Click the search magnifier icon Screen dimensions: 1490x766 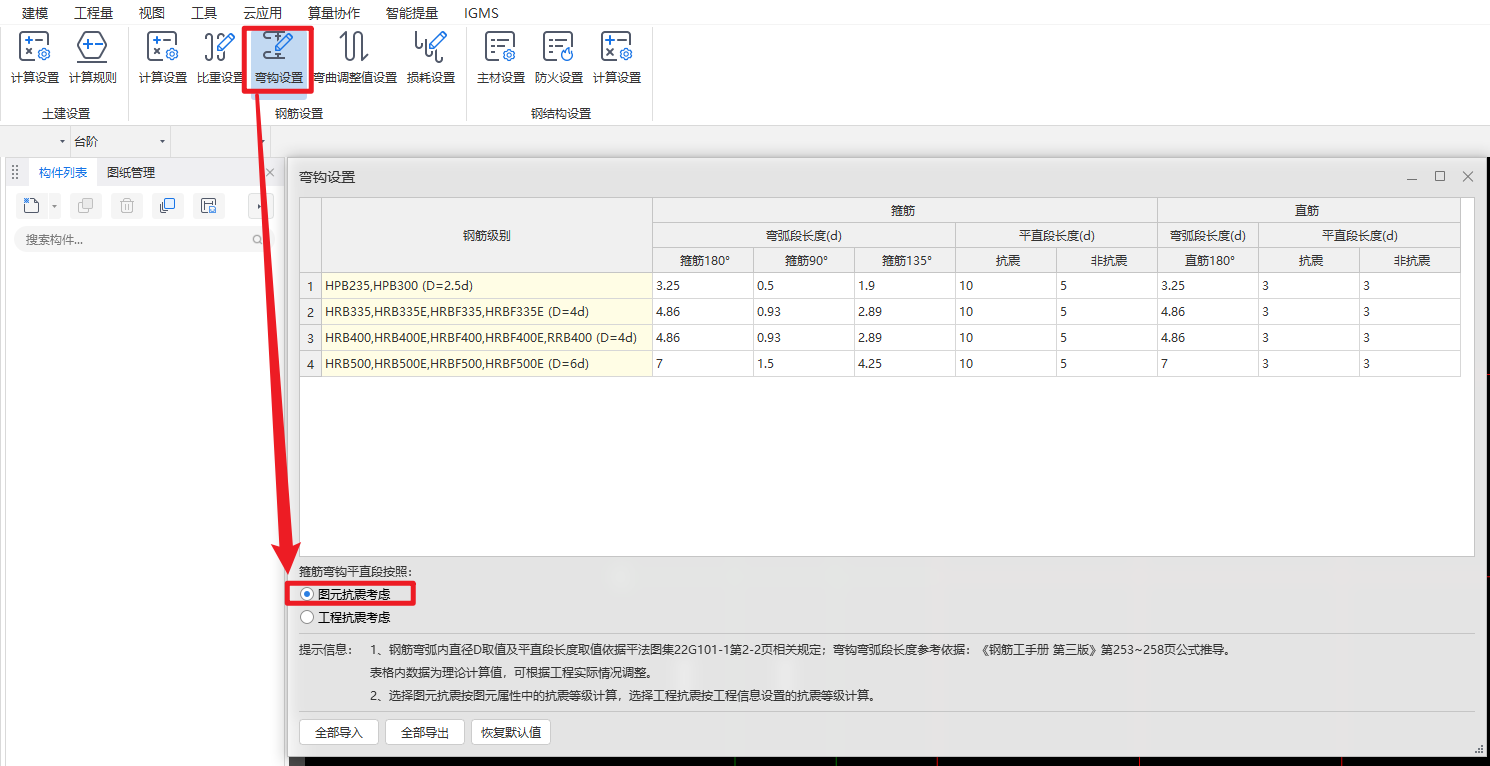pos(257,240)
